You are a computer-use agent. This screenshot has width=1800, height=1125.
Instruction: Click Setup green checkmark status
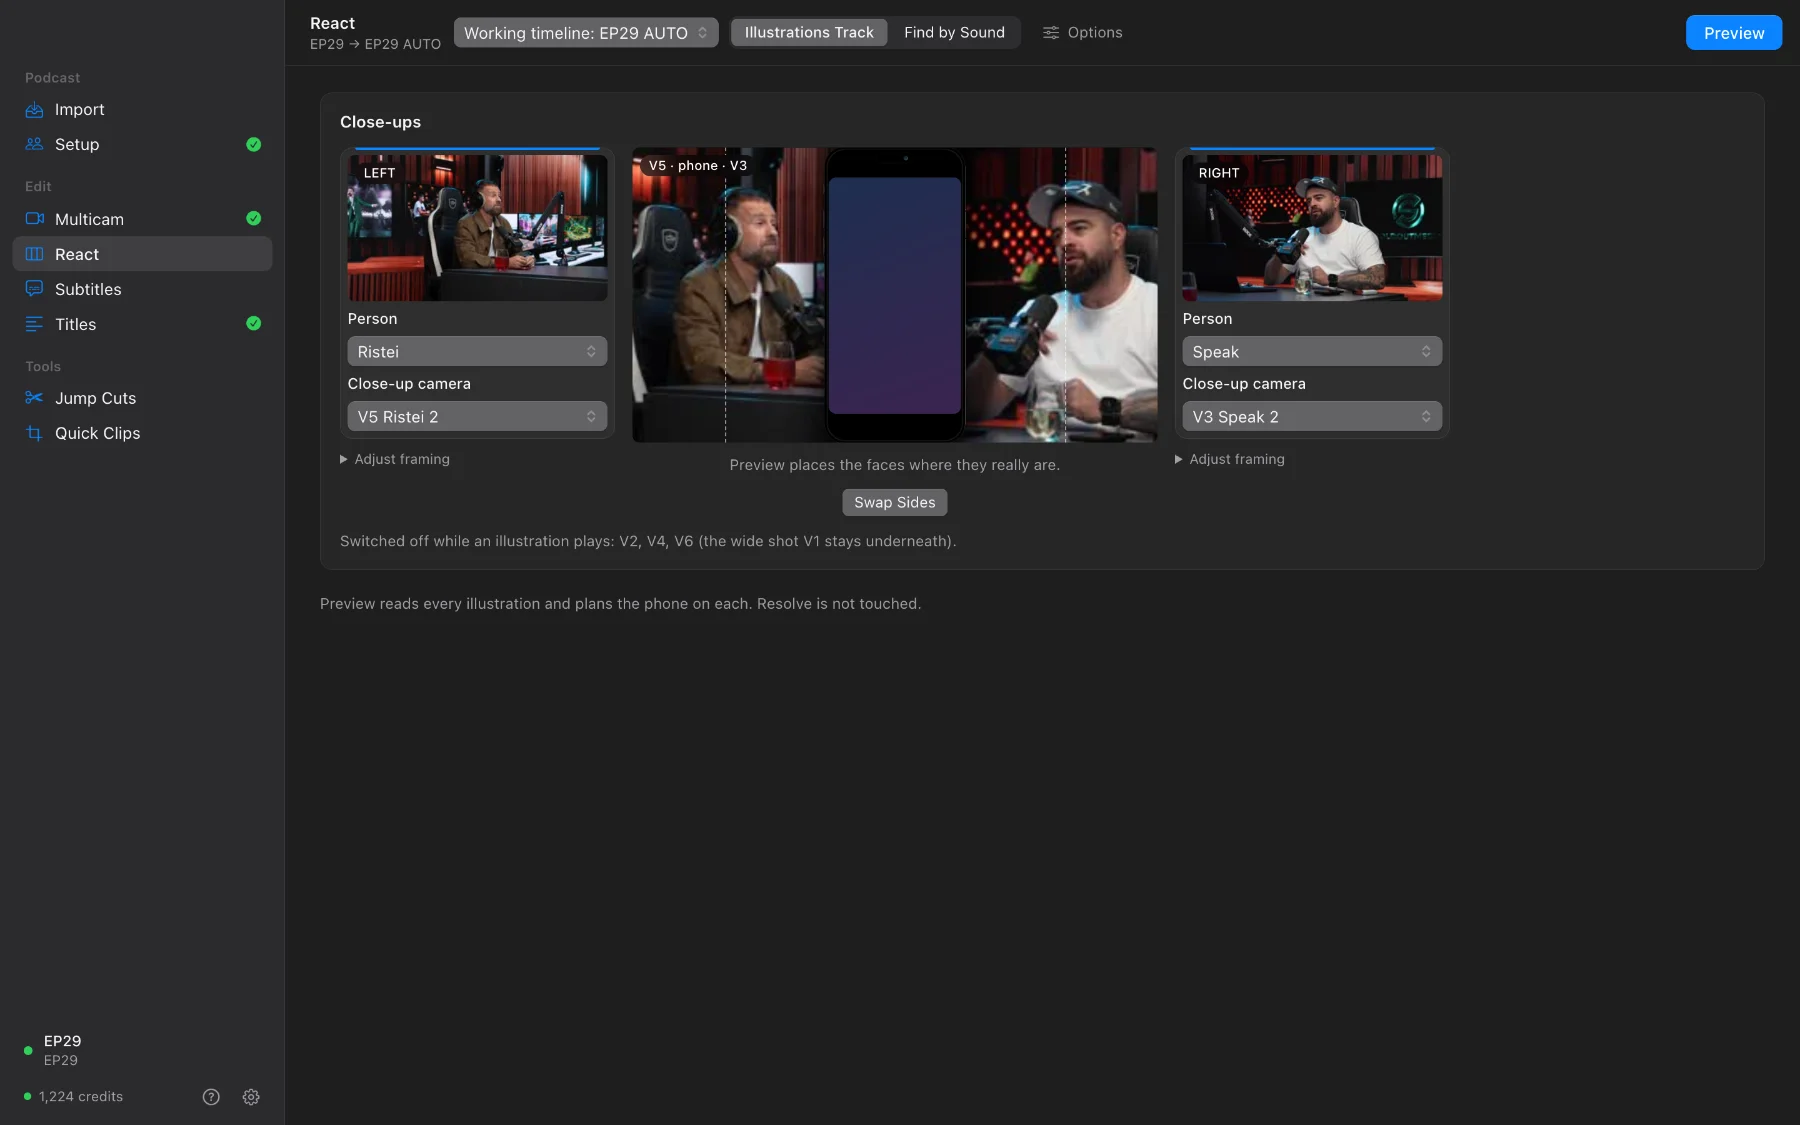[x=254, y=144]
